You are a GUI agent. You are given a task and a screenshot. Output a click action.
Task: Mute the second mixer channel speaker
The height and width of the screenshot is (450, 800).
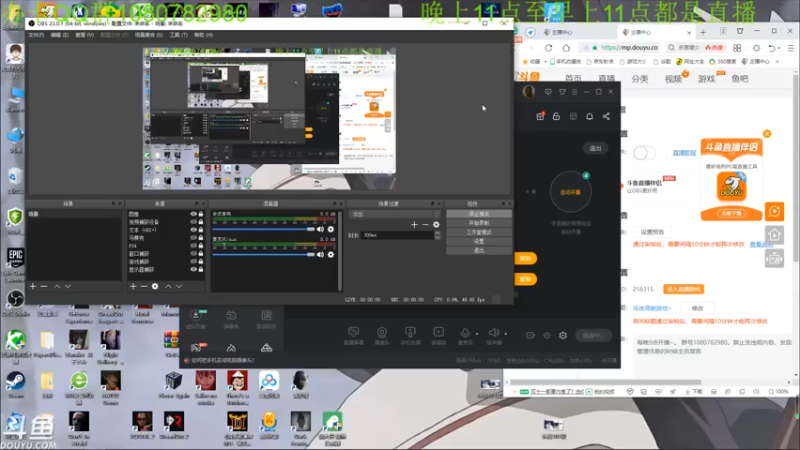tap(320, 254)
